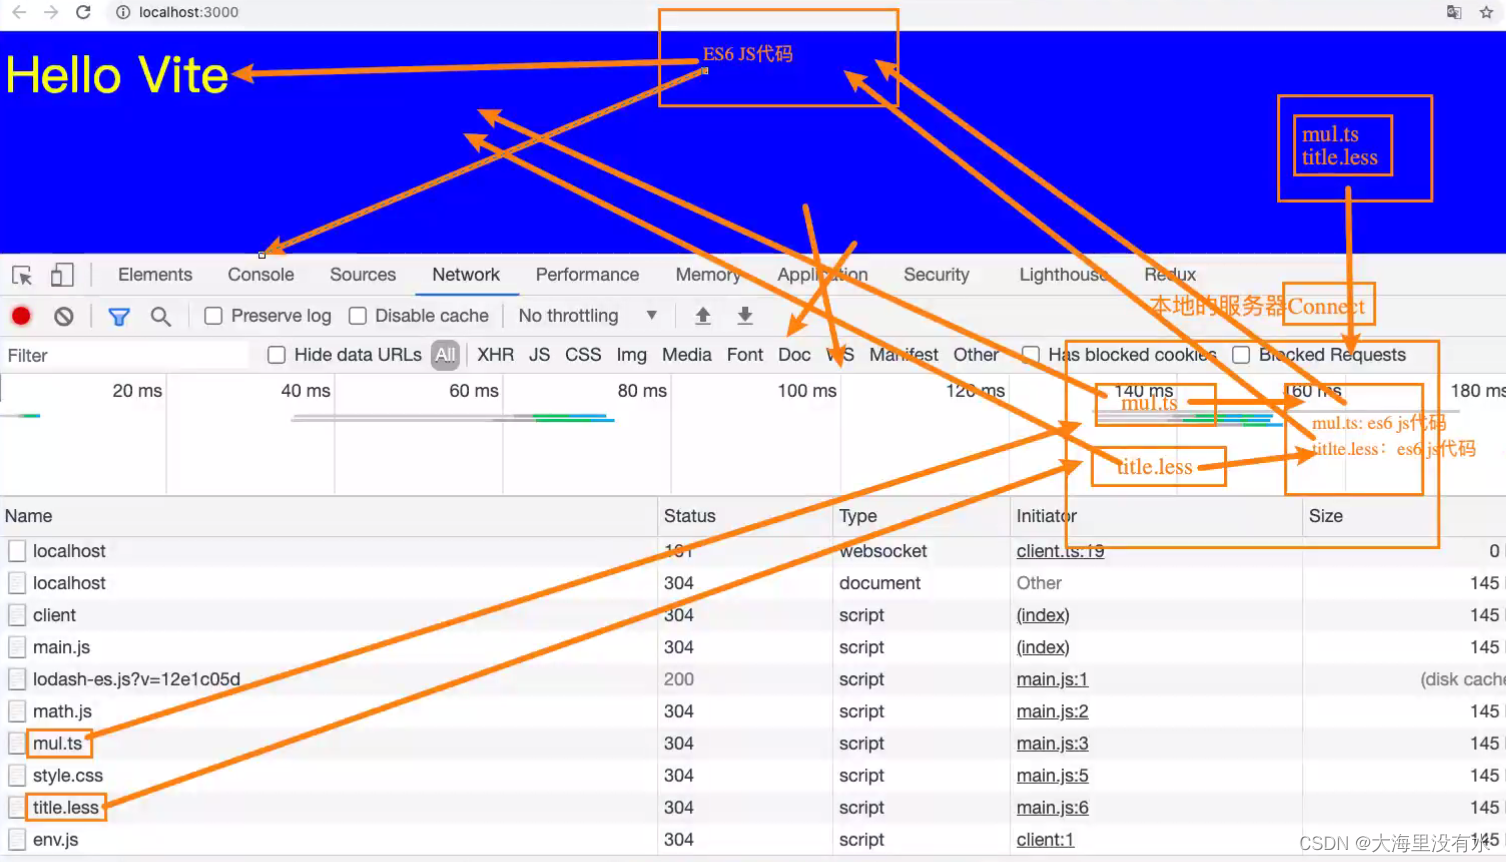Click the browser back arrow
This screenshot has width=1506, height=862.
click(x=19, y=12)
